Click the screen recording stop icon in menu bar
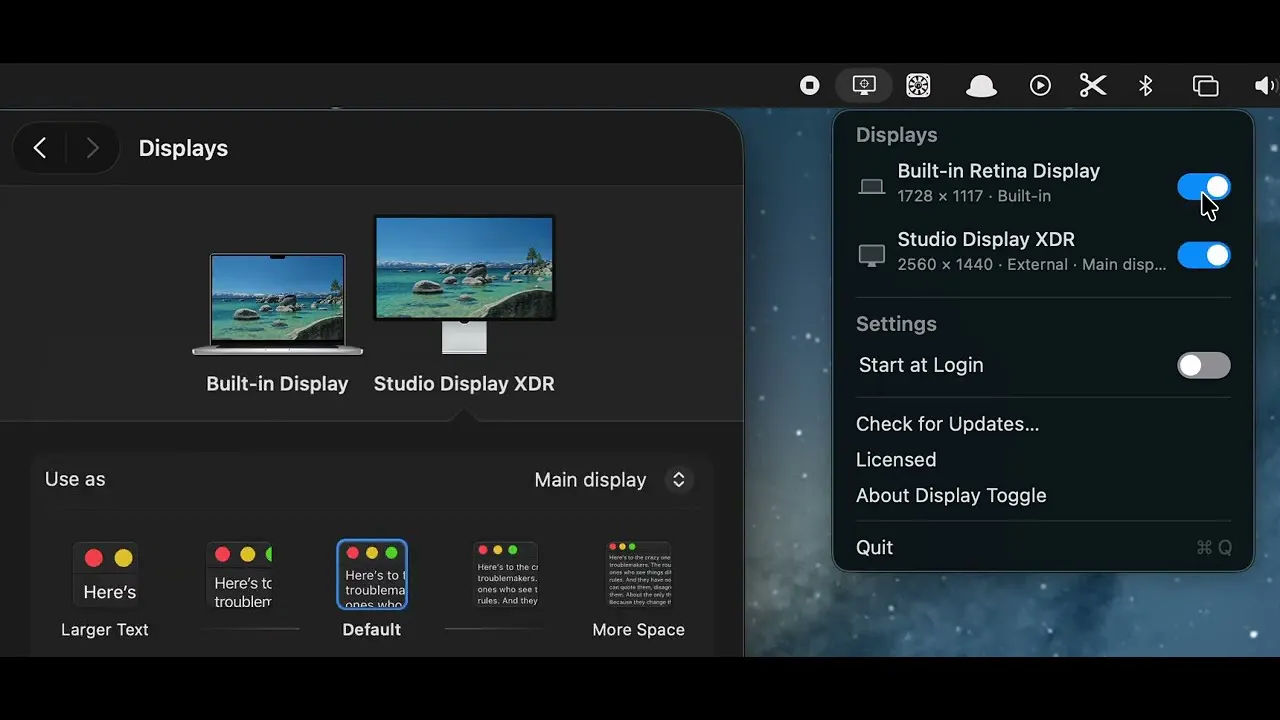The width and height of the screenshot is (1280, 720). (x=810, y=86)
